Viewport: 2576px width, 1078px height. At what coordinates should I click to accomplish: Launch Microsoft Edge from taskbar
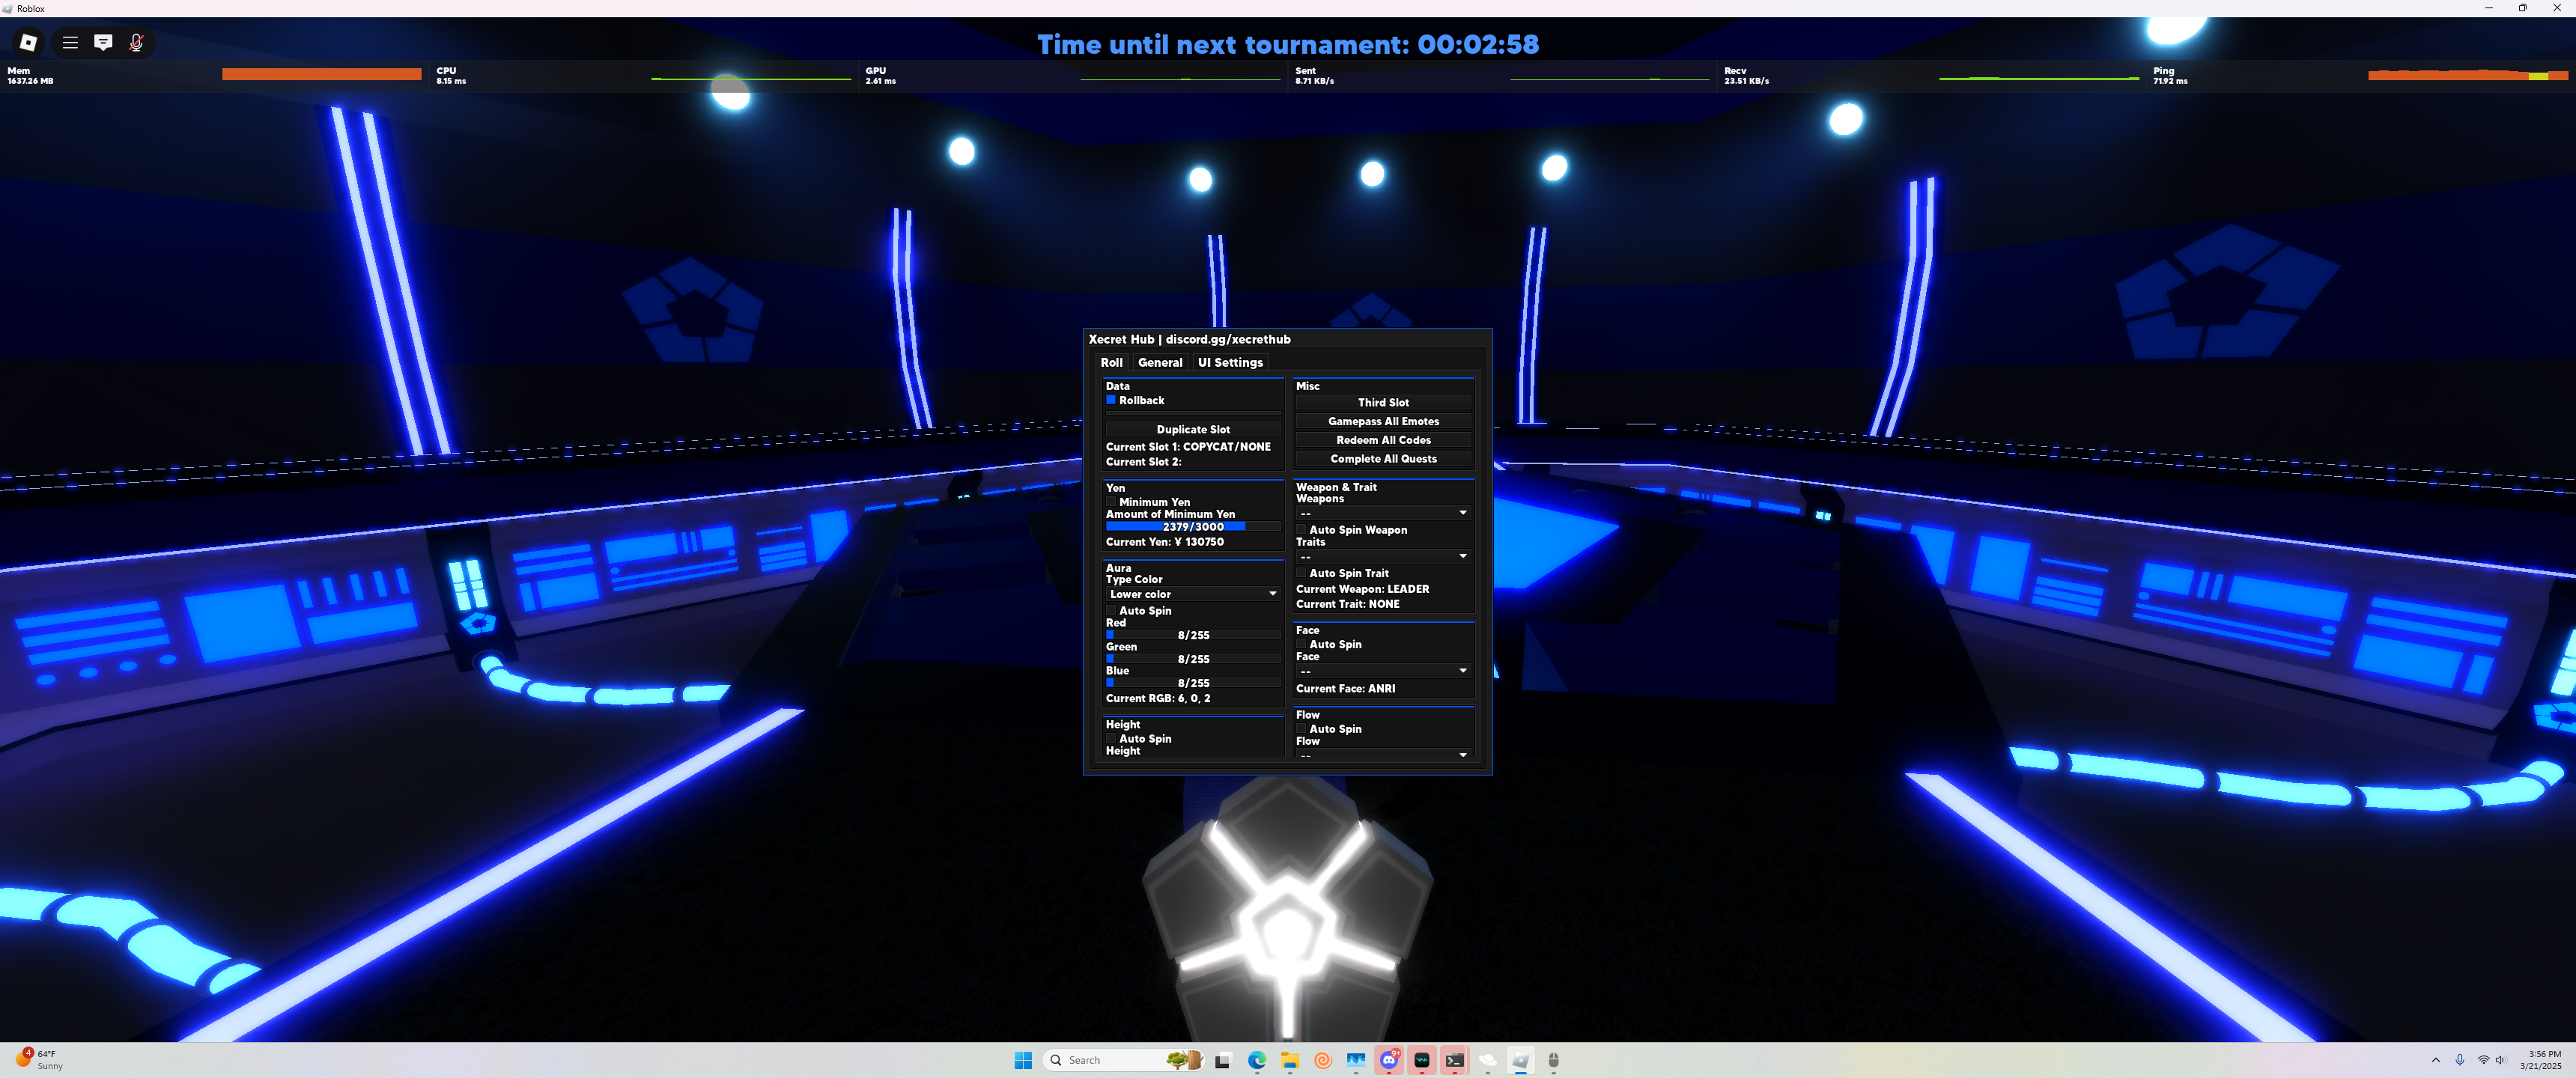[1256, 1060]
